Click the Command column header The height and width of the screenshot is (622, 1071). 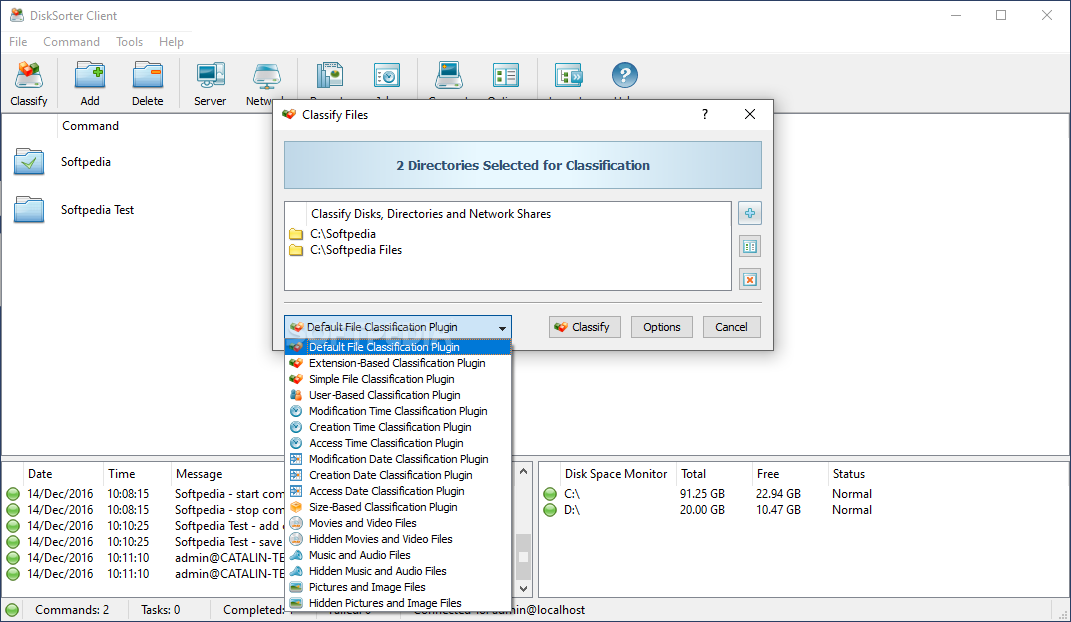[x=90, y=126]
